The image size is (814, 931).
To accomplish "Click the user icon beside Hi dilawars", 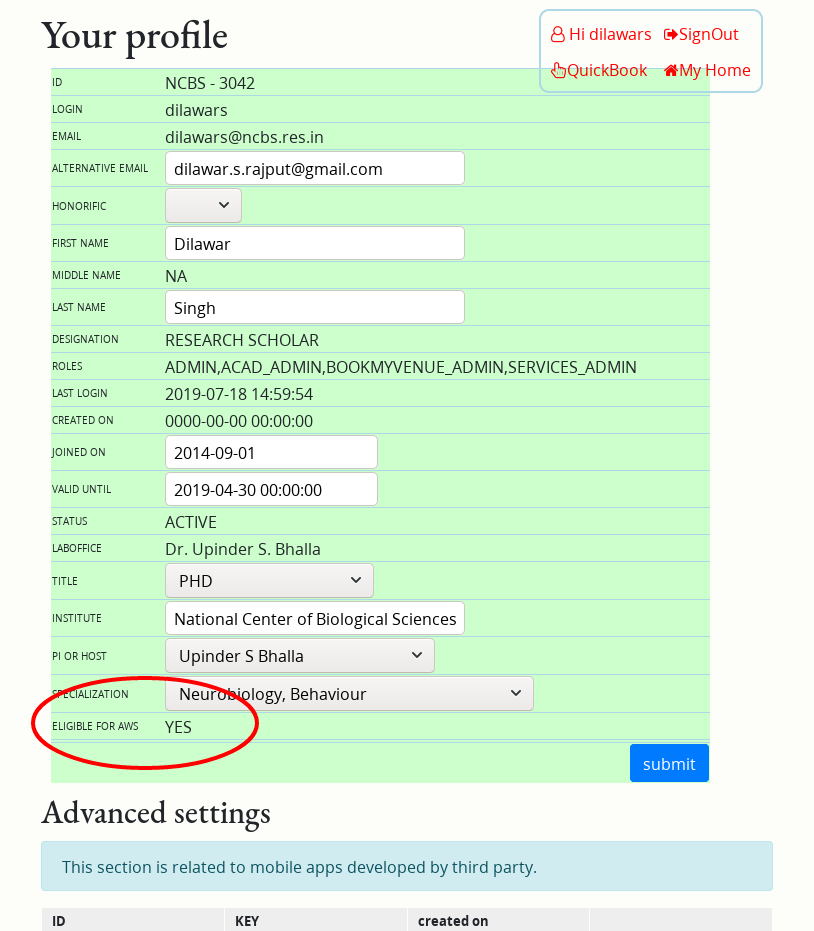I will point(558,34).
